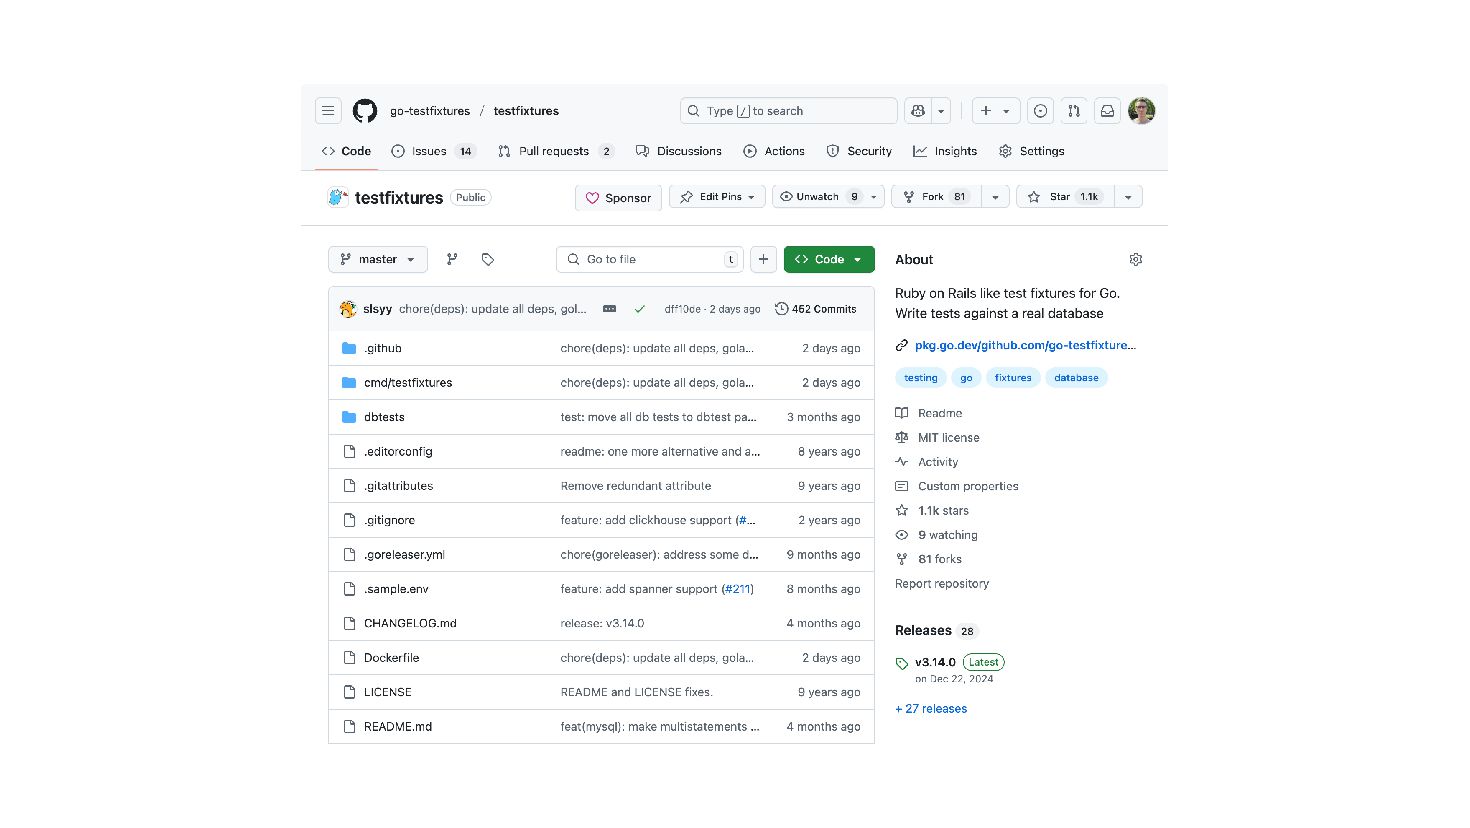Open the green Code dropdown button
Image resolution: width=1470 pixels, height=828 pixels.
coord(829,259)
